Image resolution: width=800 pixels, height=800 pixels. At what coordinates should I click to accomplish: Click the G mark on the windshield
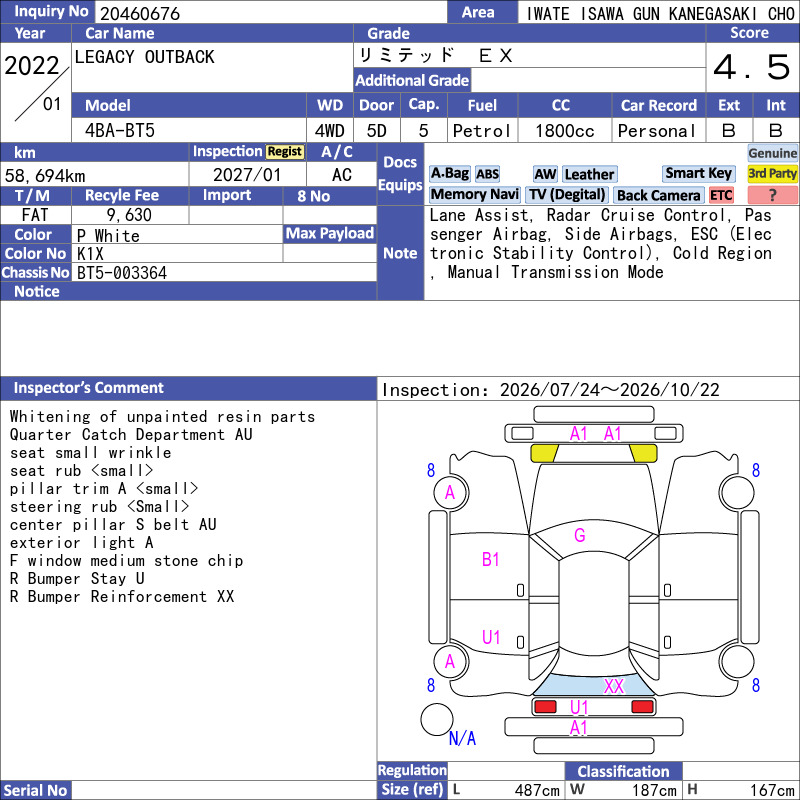tap(580, 535)
